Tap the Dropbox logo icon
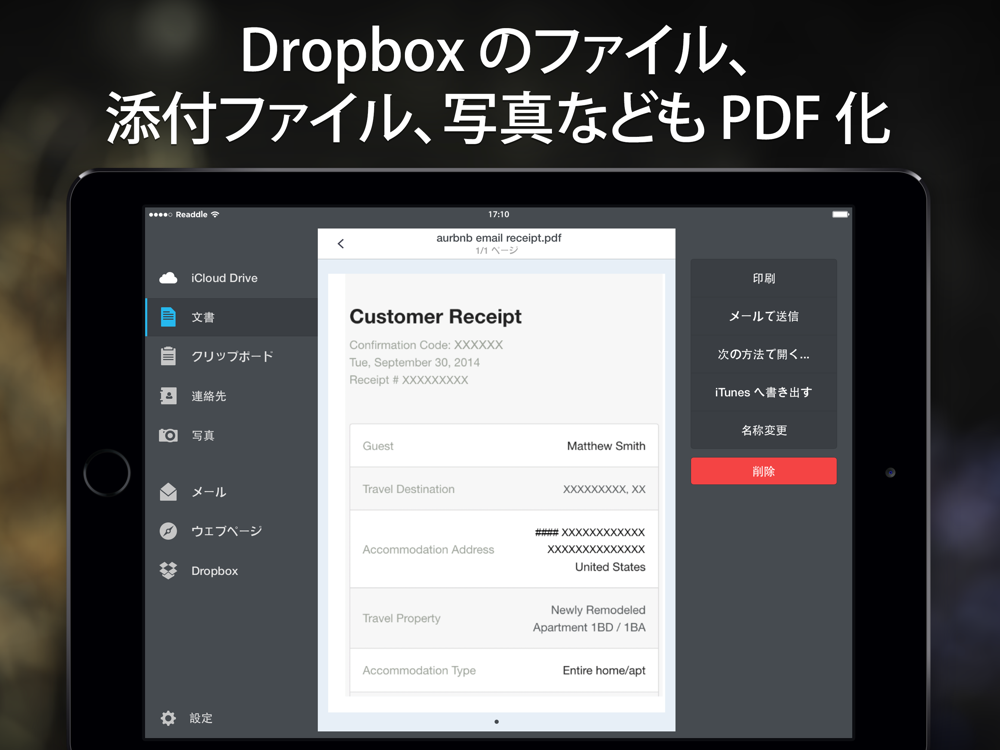The image size is (1000, 750). coord(168,570)
